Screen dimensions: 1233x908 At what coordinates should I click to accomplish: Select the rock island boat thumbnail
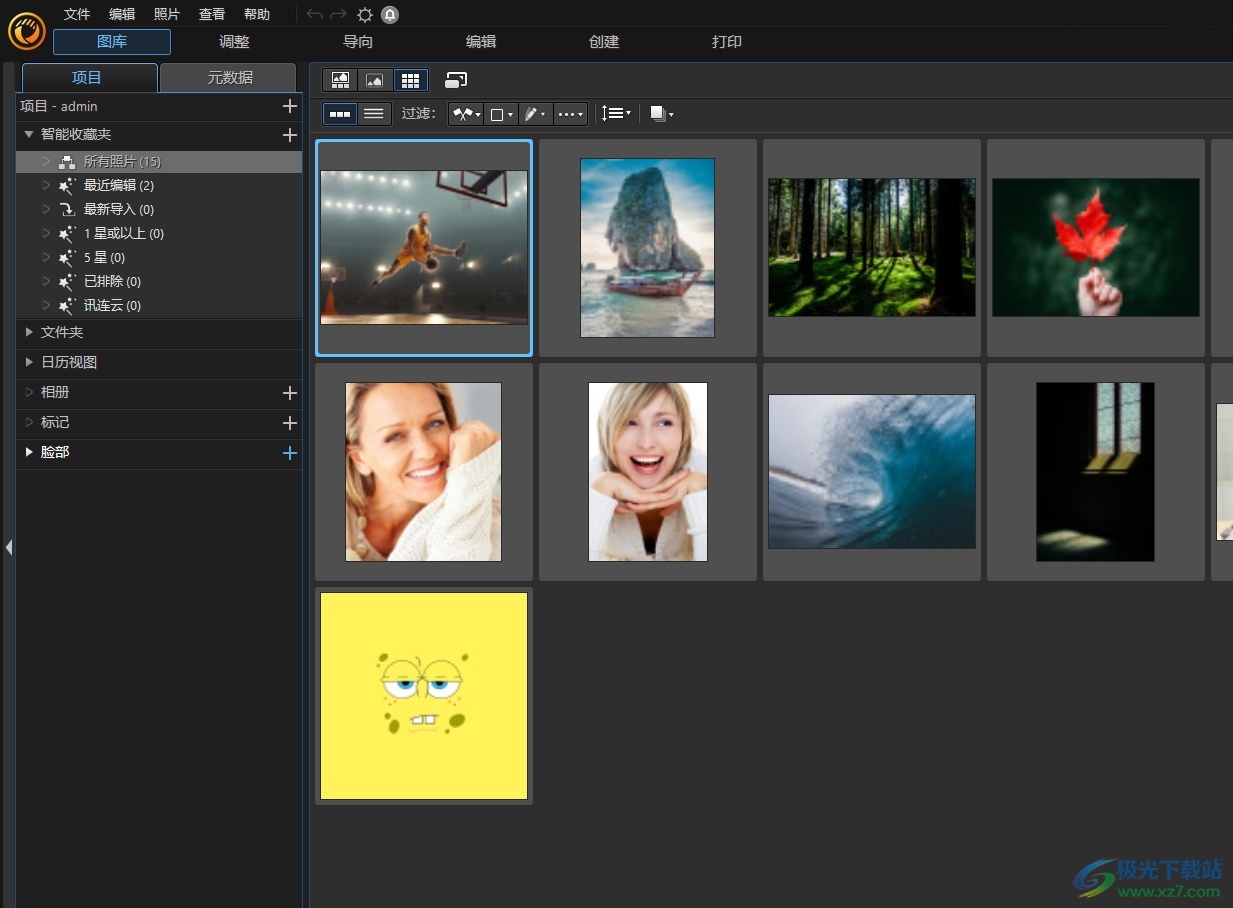pyautogui.click(x=648, y=248)
